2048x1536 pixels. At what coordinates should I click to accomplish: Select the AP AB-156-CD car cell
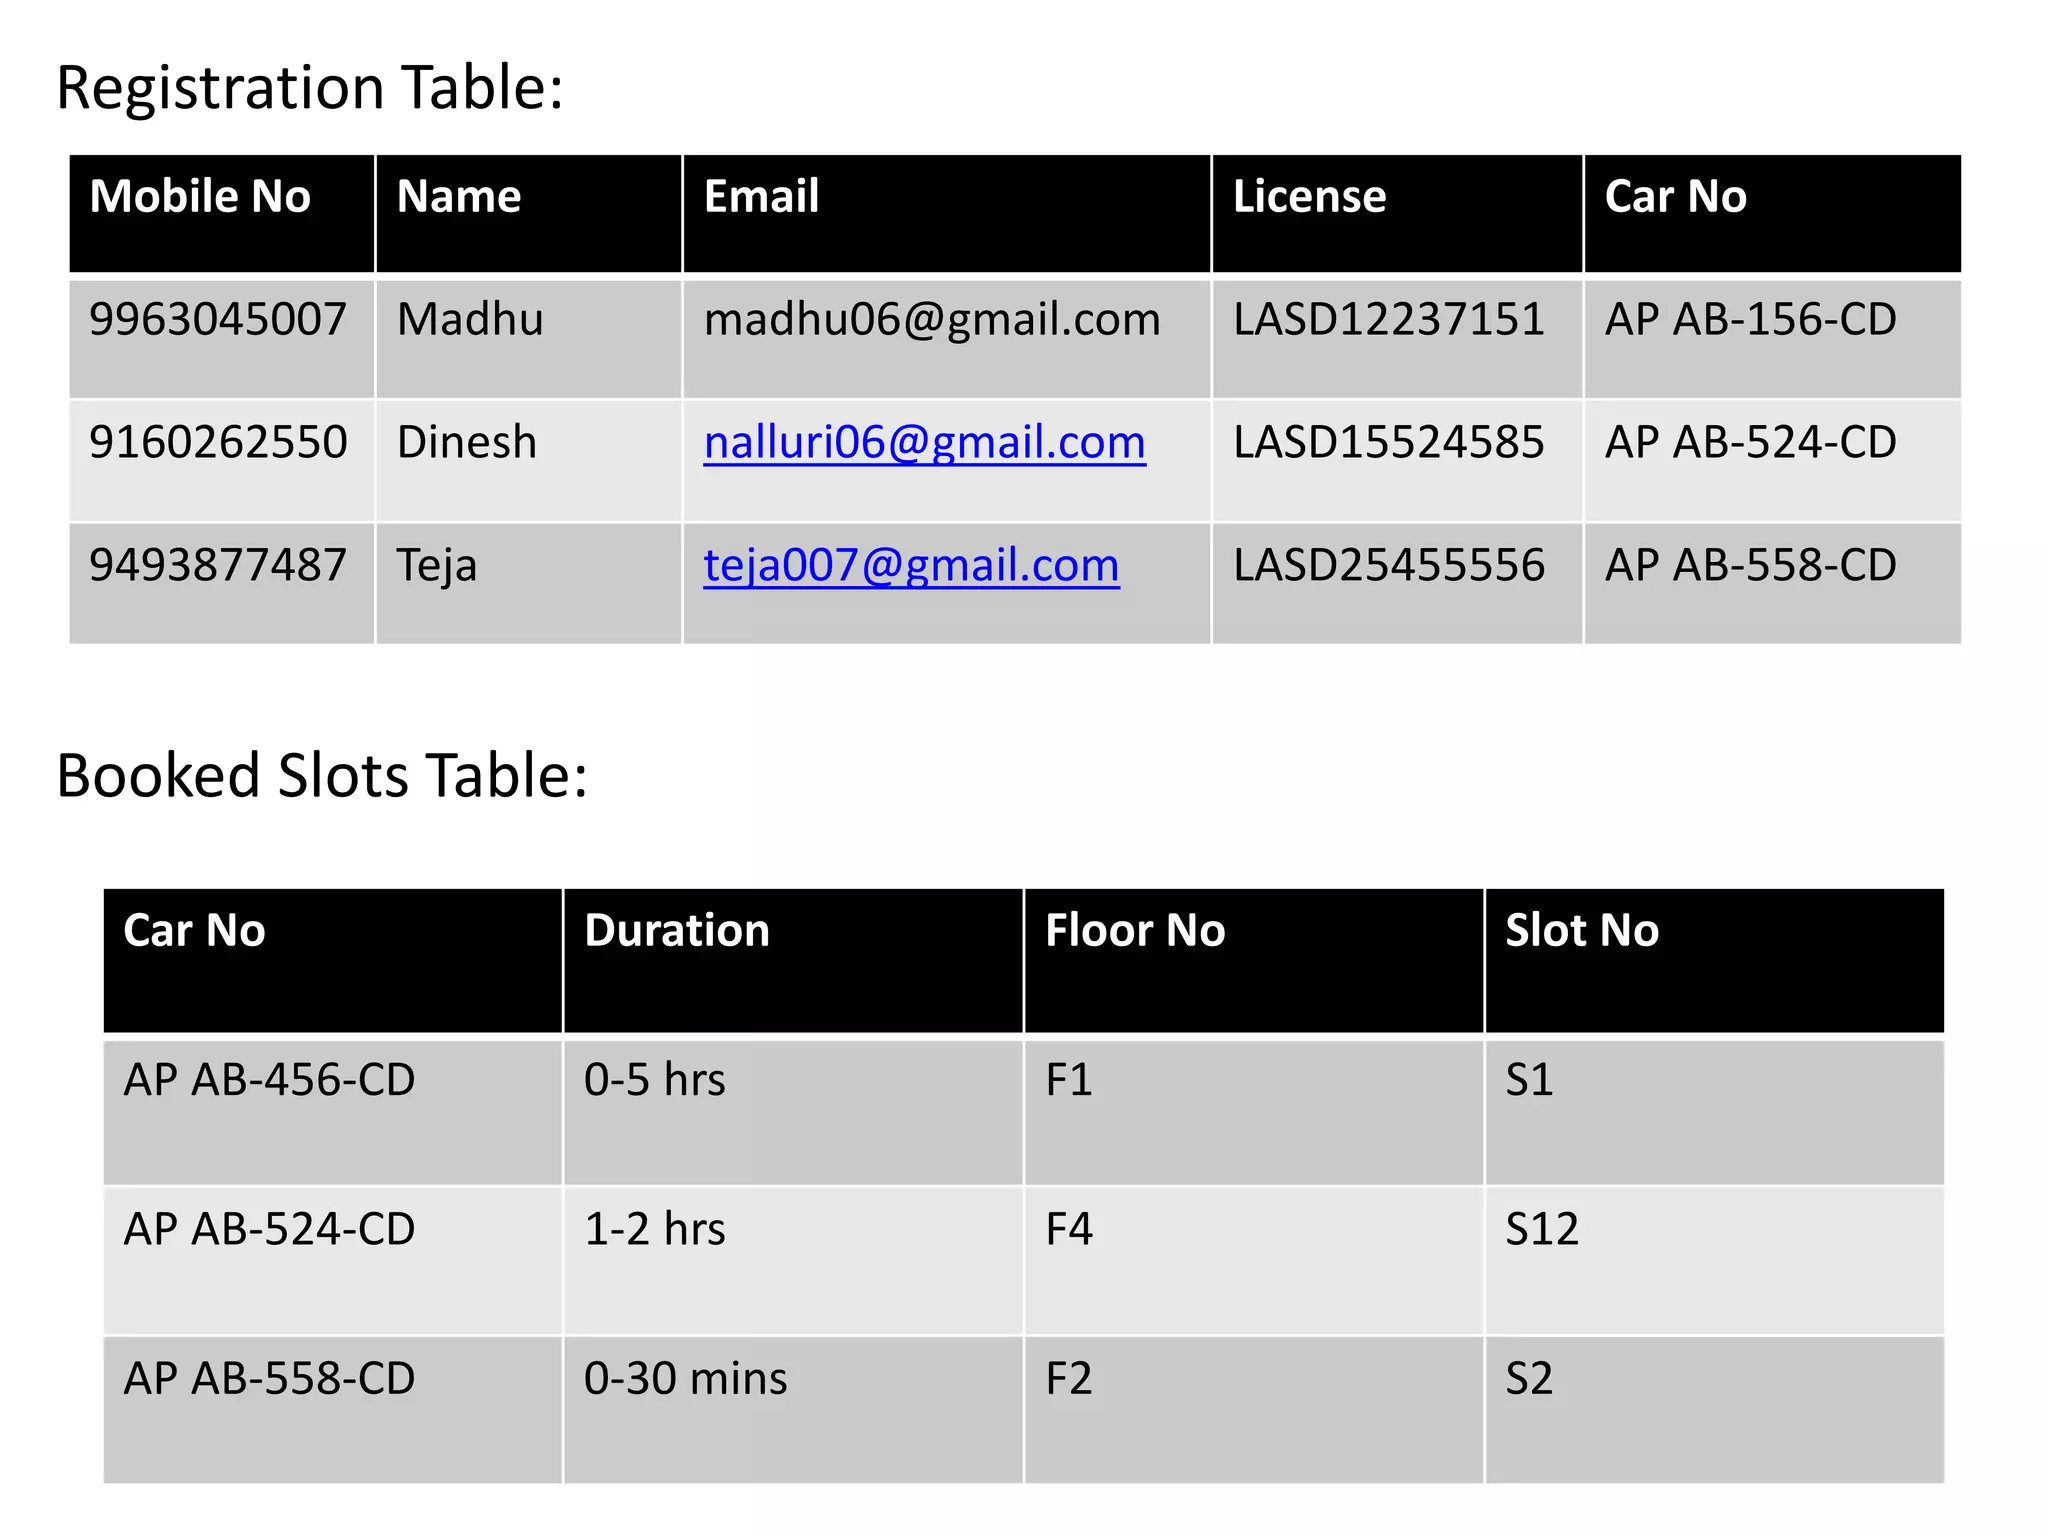(x=1750, y=320)
